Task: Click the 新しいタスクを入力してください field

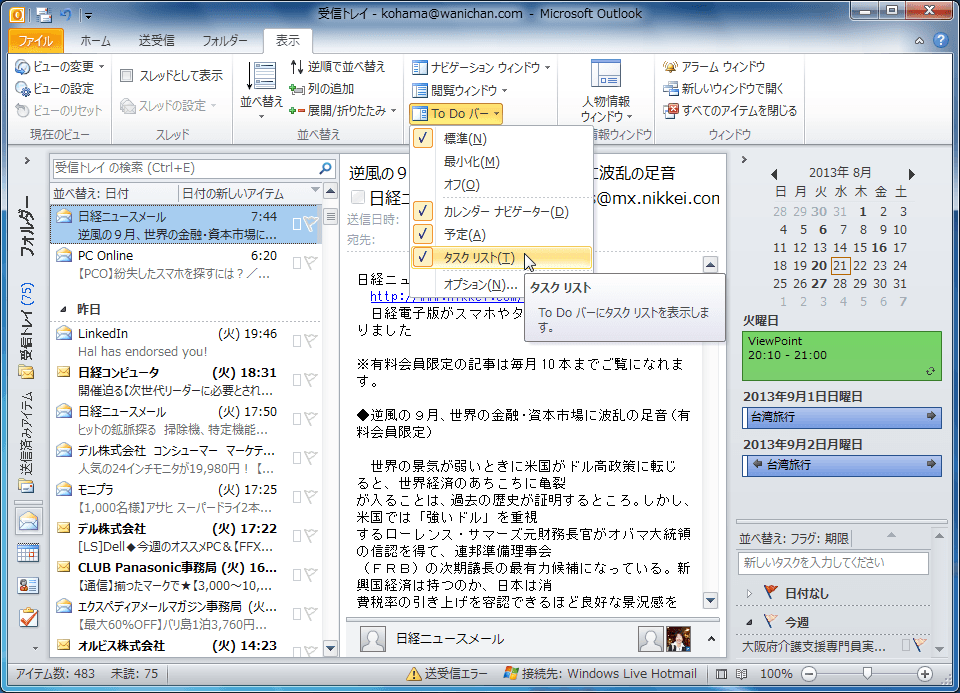Action: [833, 563]
